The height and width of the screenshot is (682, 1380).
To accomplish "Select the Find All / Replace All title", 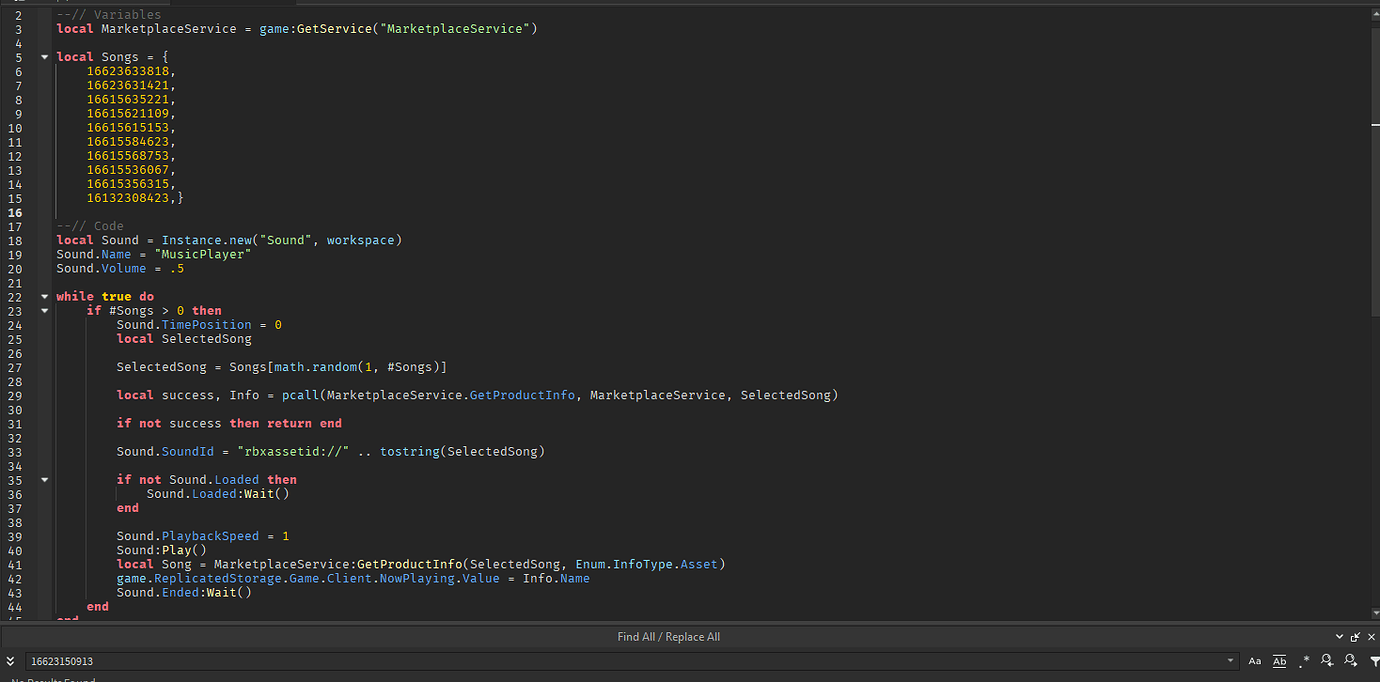I will [668, 636].
